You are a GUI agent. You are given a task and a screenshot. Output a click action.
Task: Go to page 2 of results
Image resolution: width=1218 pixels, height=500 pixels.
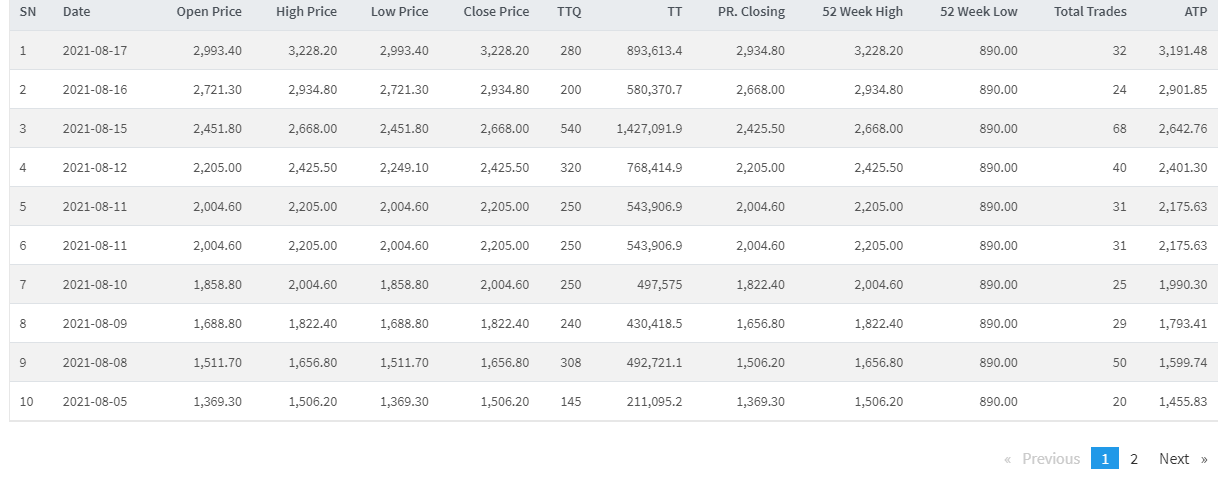[x=1134, y=459]
